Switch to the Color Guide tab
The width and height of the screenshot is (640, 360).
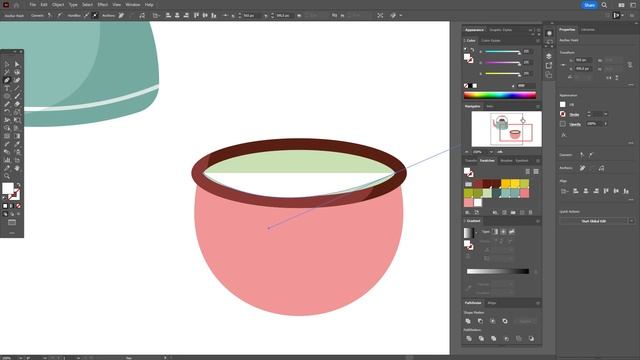pos(491,40)
